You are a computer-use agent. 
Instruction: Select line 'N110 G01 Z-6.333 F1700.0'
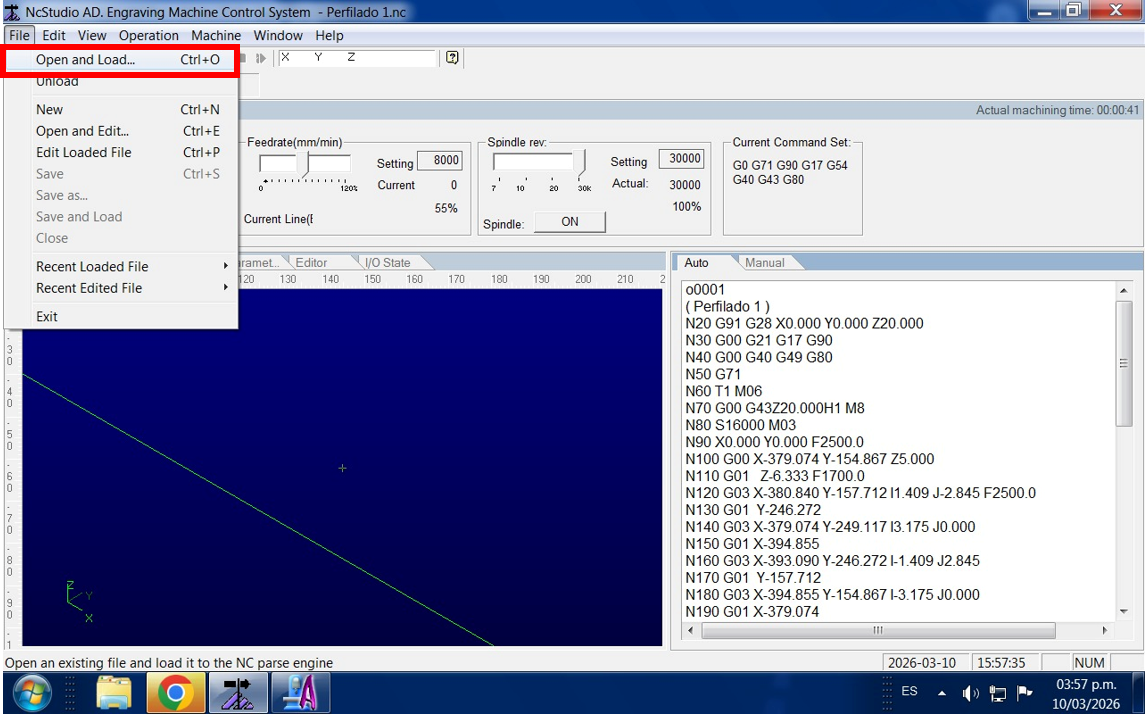click(x=775, y=476)
